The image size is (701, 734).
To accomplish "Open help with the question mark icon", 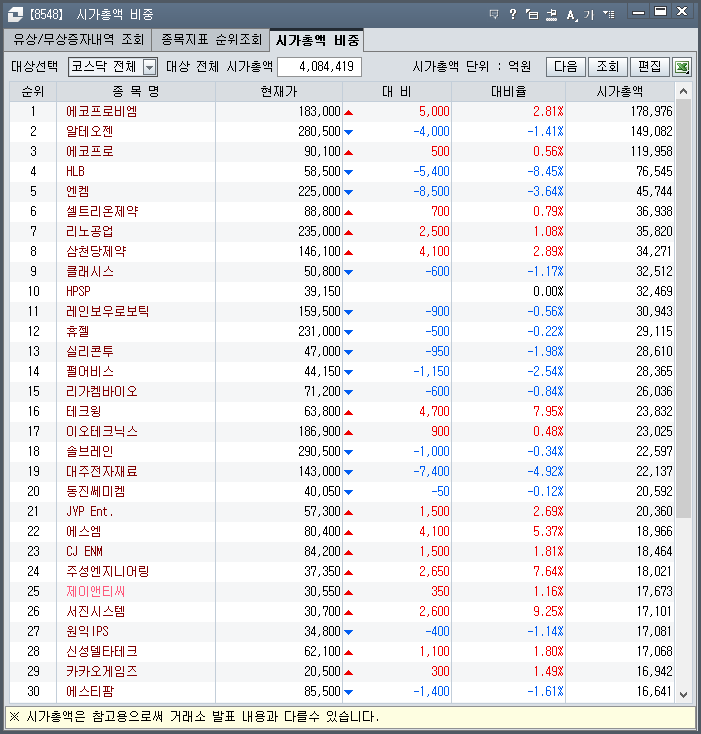I will pyautogui.click(x=513, y=14).
